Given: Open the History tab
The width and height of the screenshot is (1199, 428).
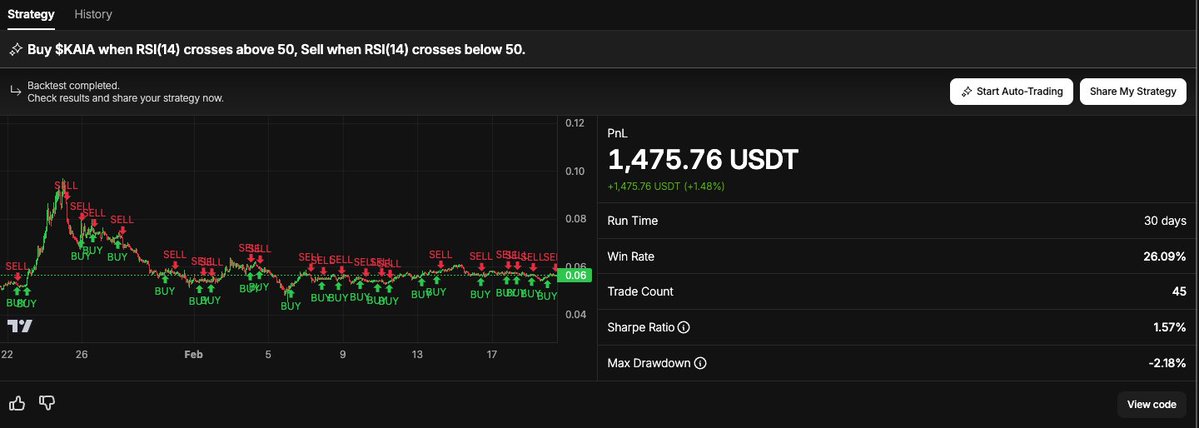Looking at the screenshot, I should (x=93, y=15).
